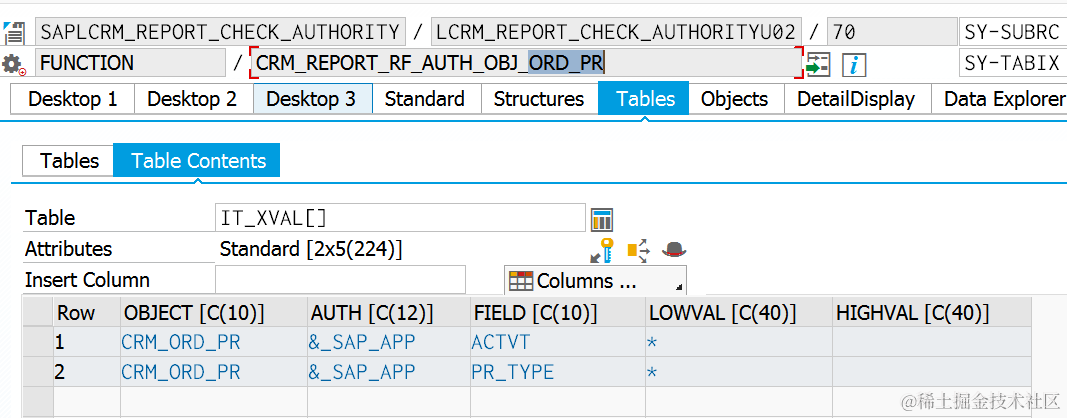Open the Data Explorer tab

[x=999, y=99]
